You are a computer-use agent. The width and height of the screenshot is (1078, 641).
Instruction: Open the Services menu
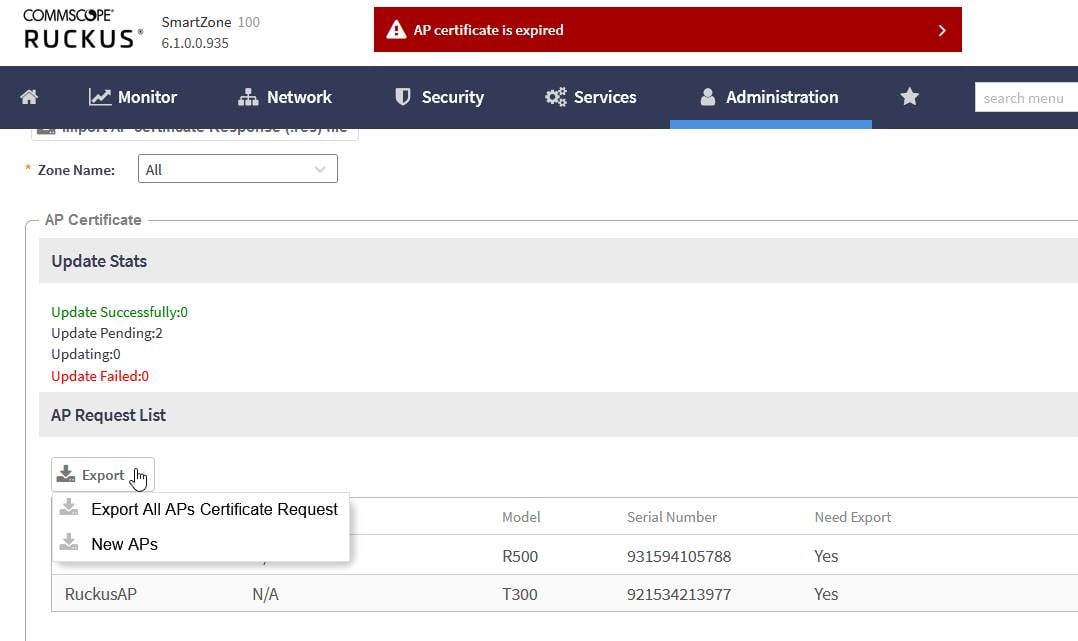(x=591, y=97)
